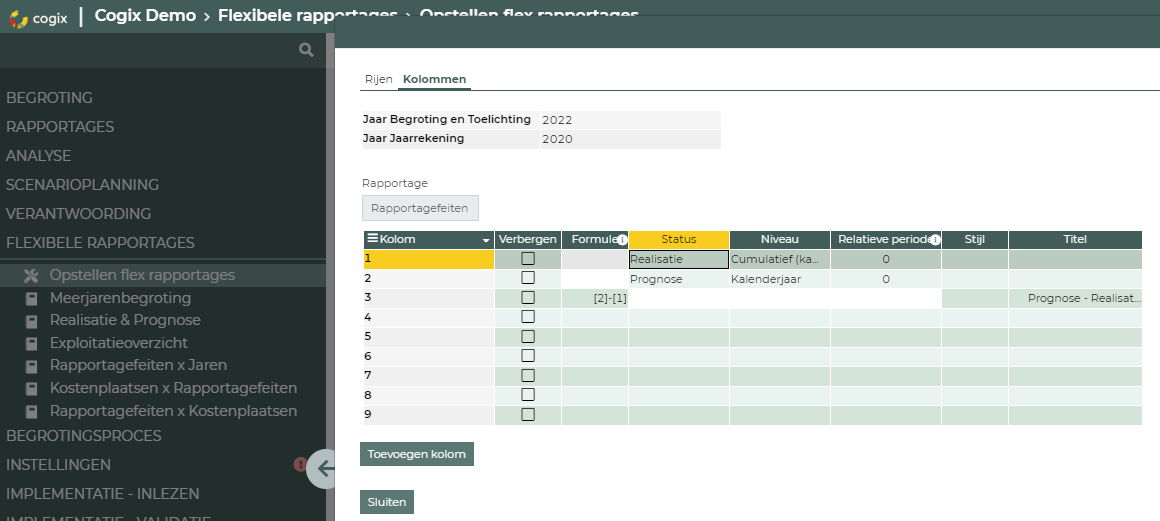Tick the Verbergen checkbox for column 4
This screenshot has height=521, width=1160.
[527, 317]
